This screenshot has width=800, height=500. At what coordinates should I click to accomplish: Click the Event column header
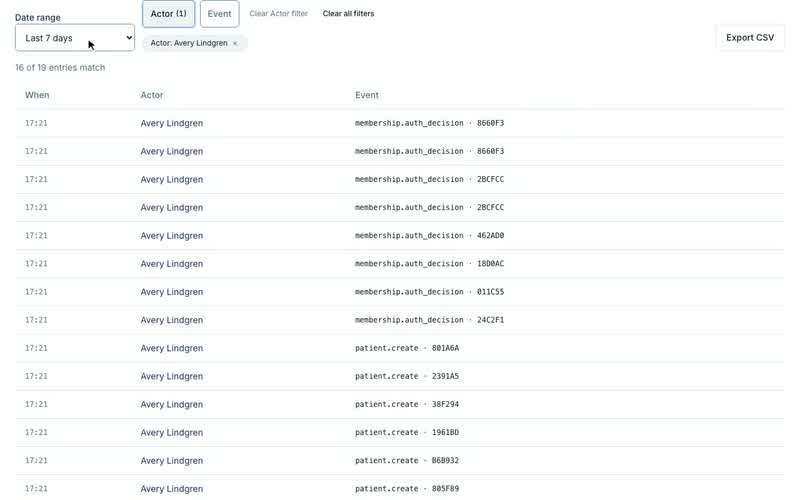point(367,95)
